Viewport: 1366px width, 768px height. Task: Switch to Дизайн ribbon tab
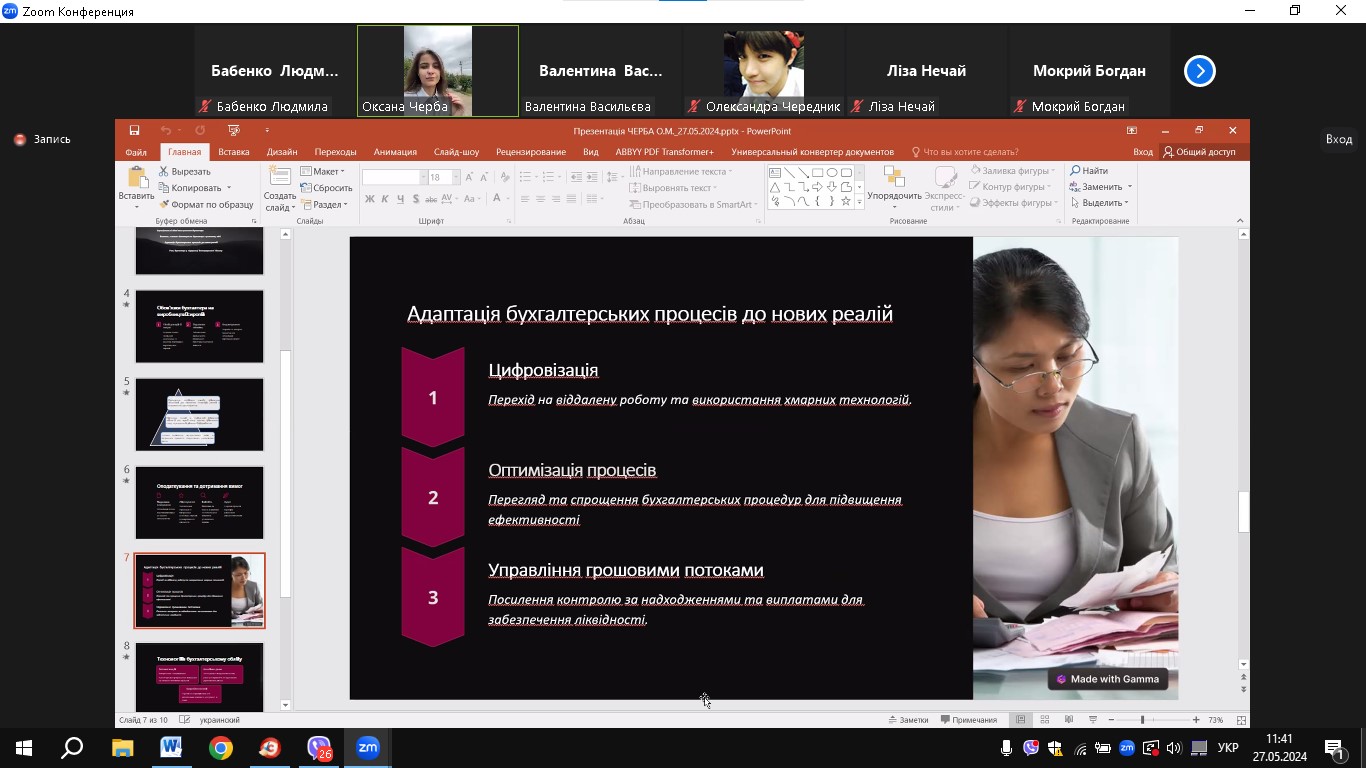pos(282,152)
